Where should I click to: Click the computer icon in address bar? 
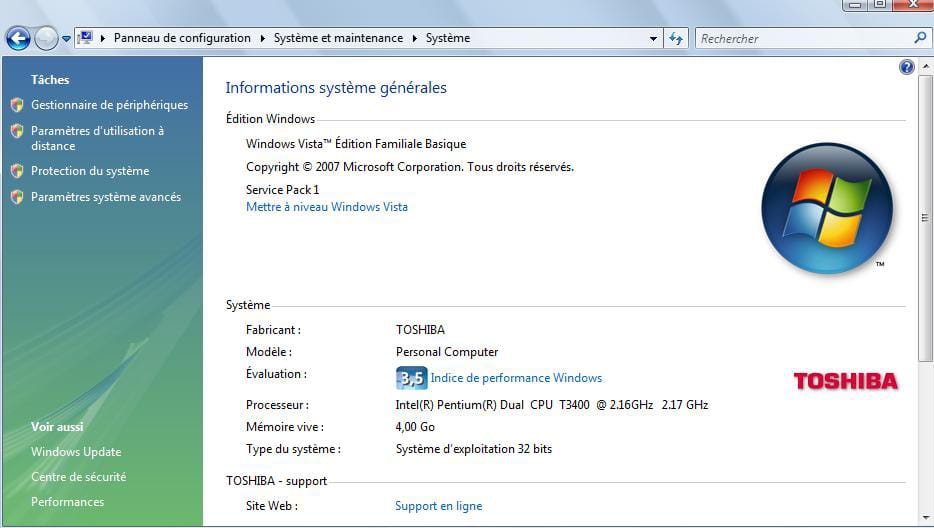pyautogui.click(x=85, y=38)
